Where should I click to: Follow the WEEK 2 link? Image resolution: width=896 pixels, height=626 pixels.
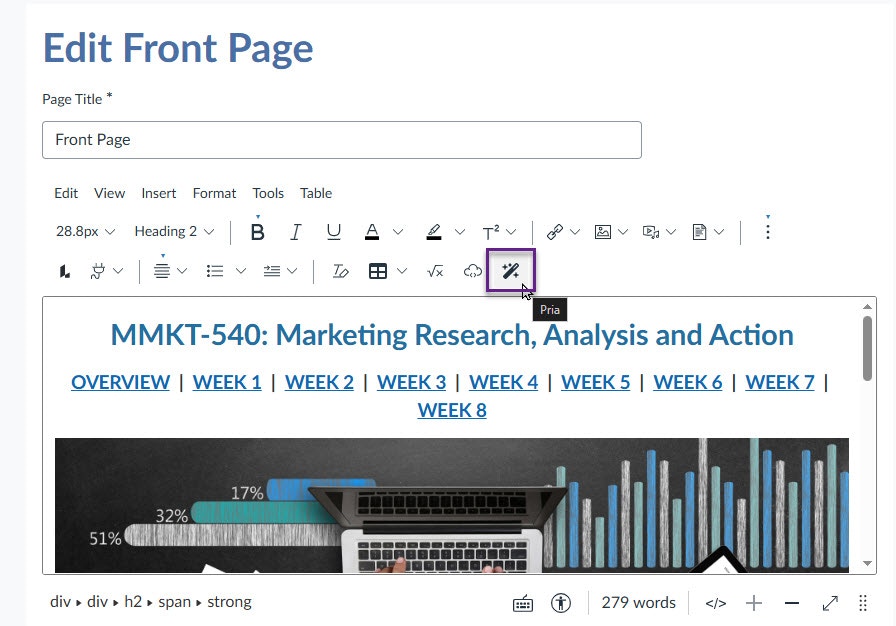click(x=319, y=382)
